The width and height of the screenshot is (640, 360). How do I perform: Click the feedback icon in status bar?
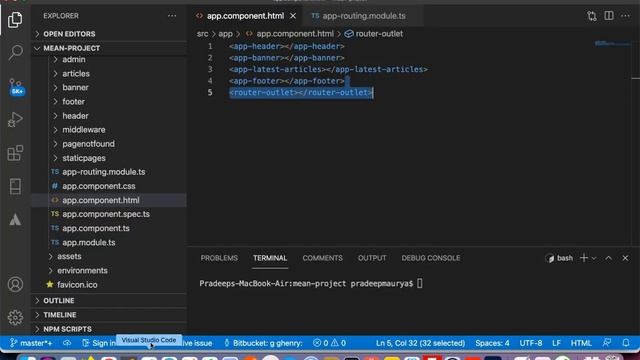(607, 343)
